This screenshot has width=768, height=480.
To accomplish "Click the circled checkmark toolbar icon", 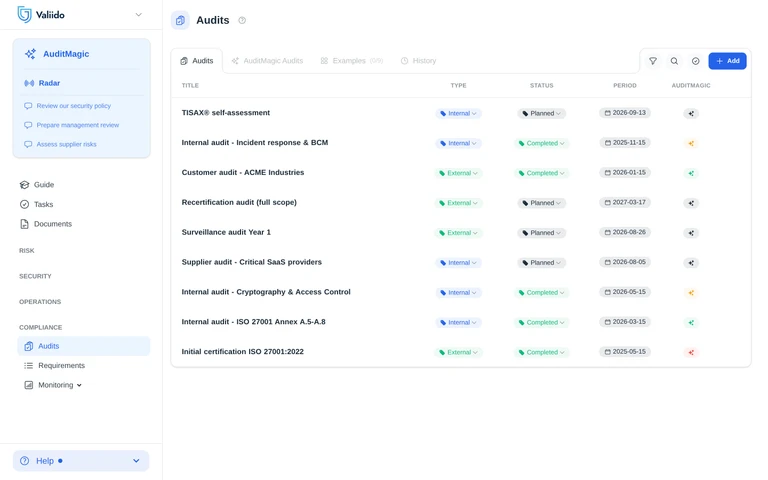I will tap(696, 61).
